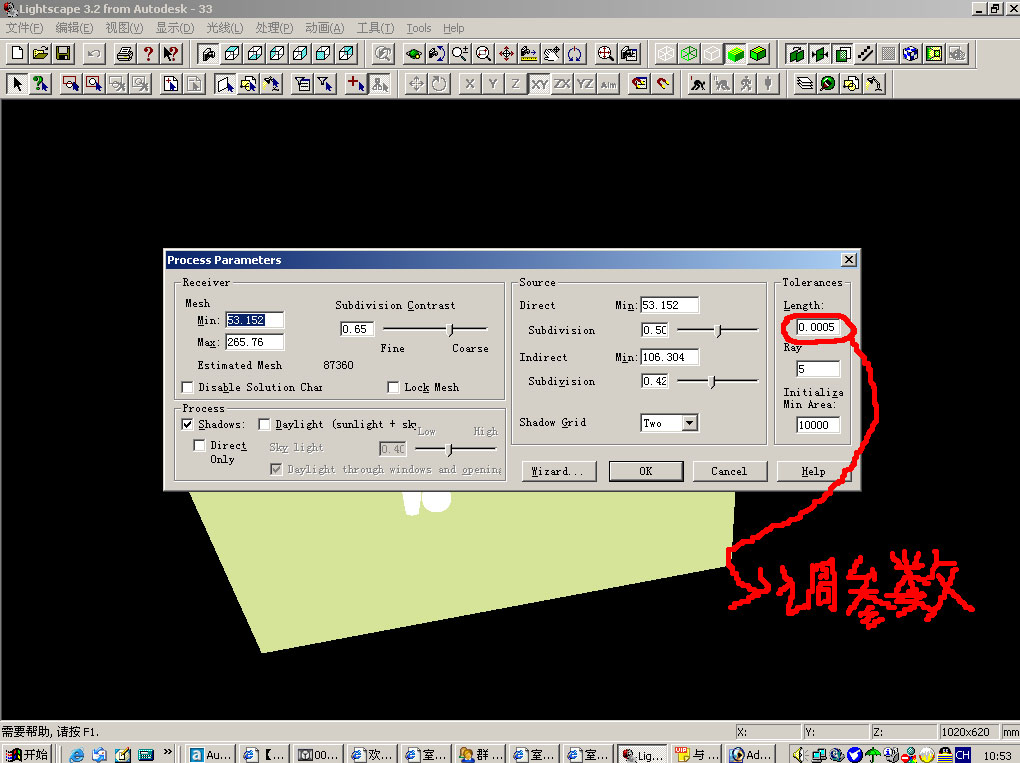1020x763 pixels.
Task: Open the Shadow Grid dropdown
Action: pyautogui.click(x=690, y=423)
